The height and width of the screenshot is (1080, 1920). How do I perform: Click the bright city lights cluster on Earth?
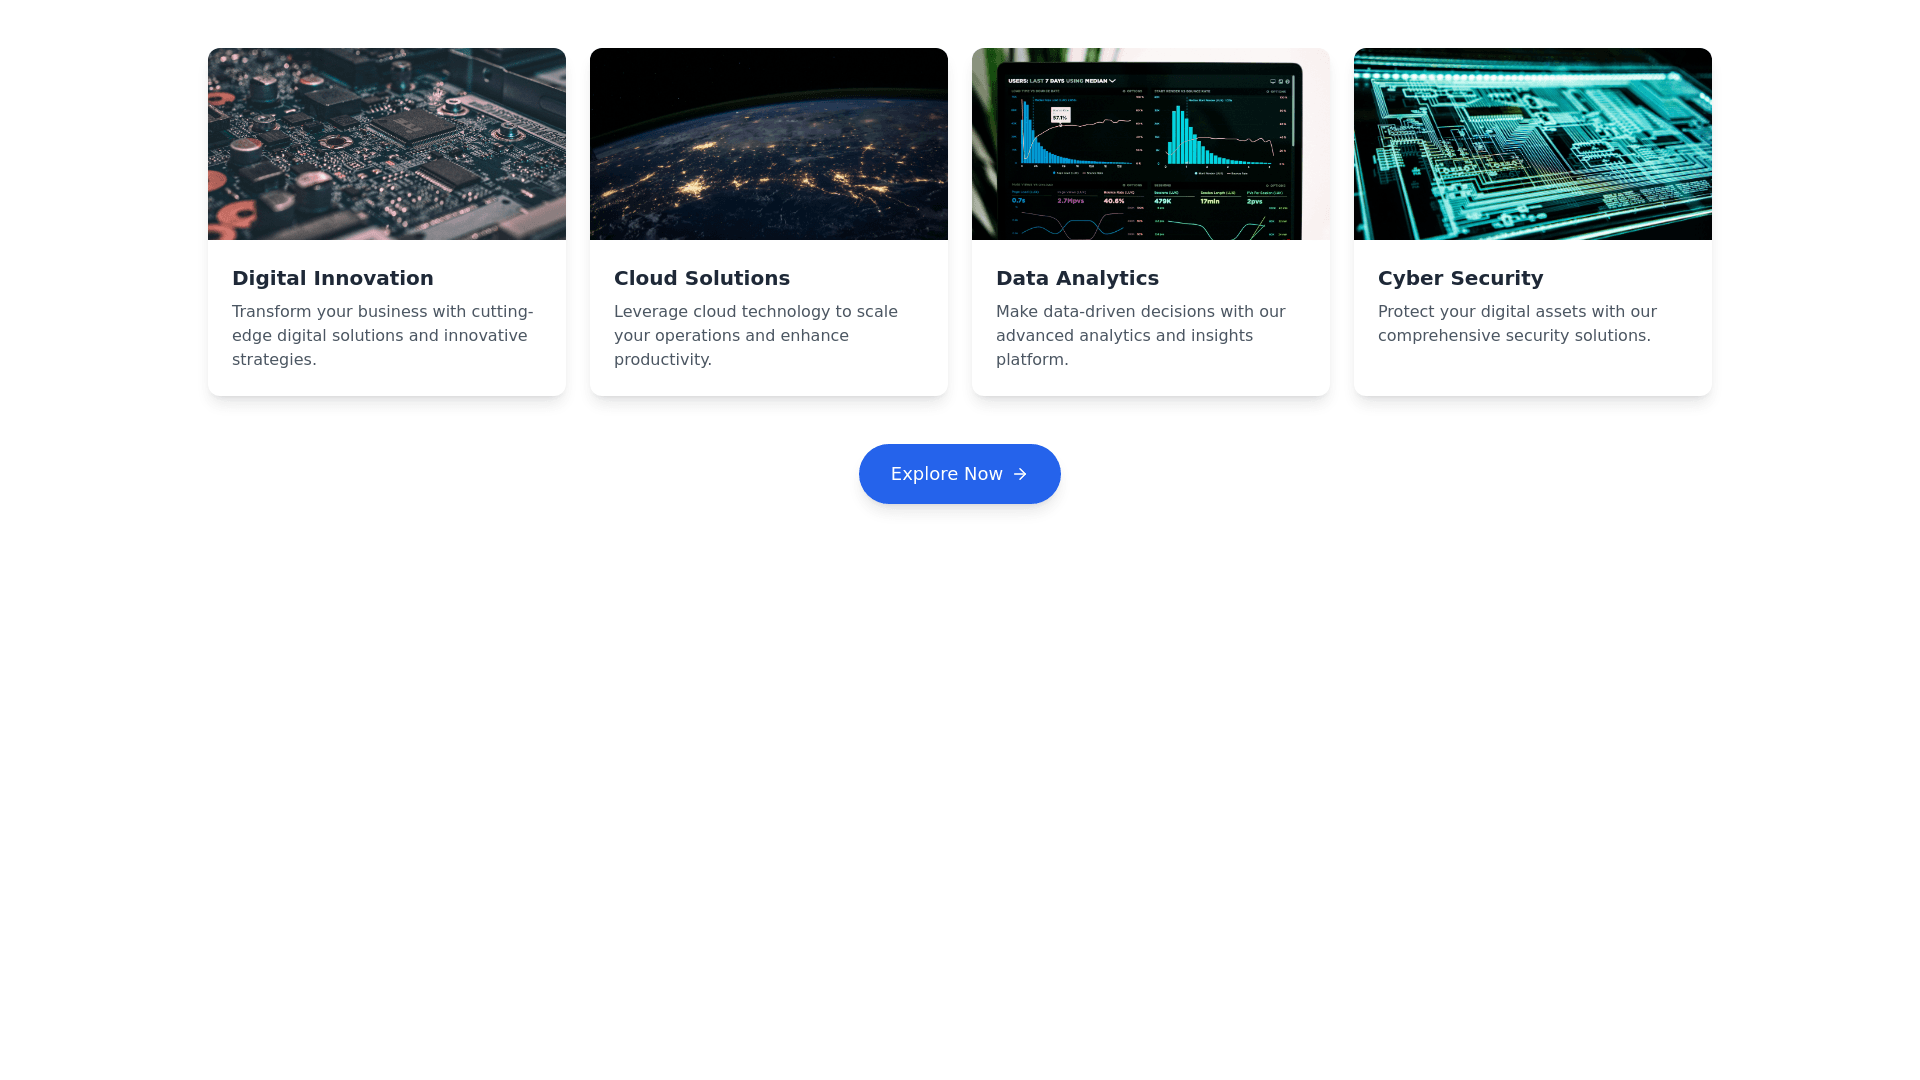click(x=694, y=186)
